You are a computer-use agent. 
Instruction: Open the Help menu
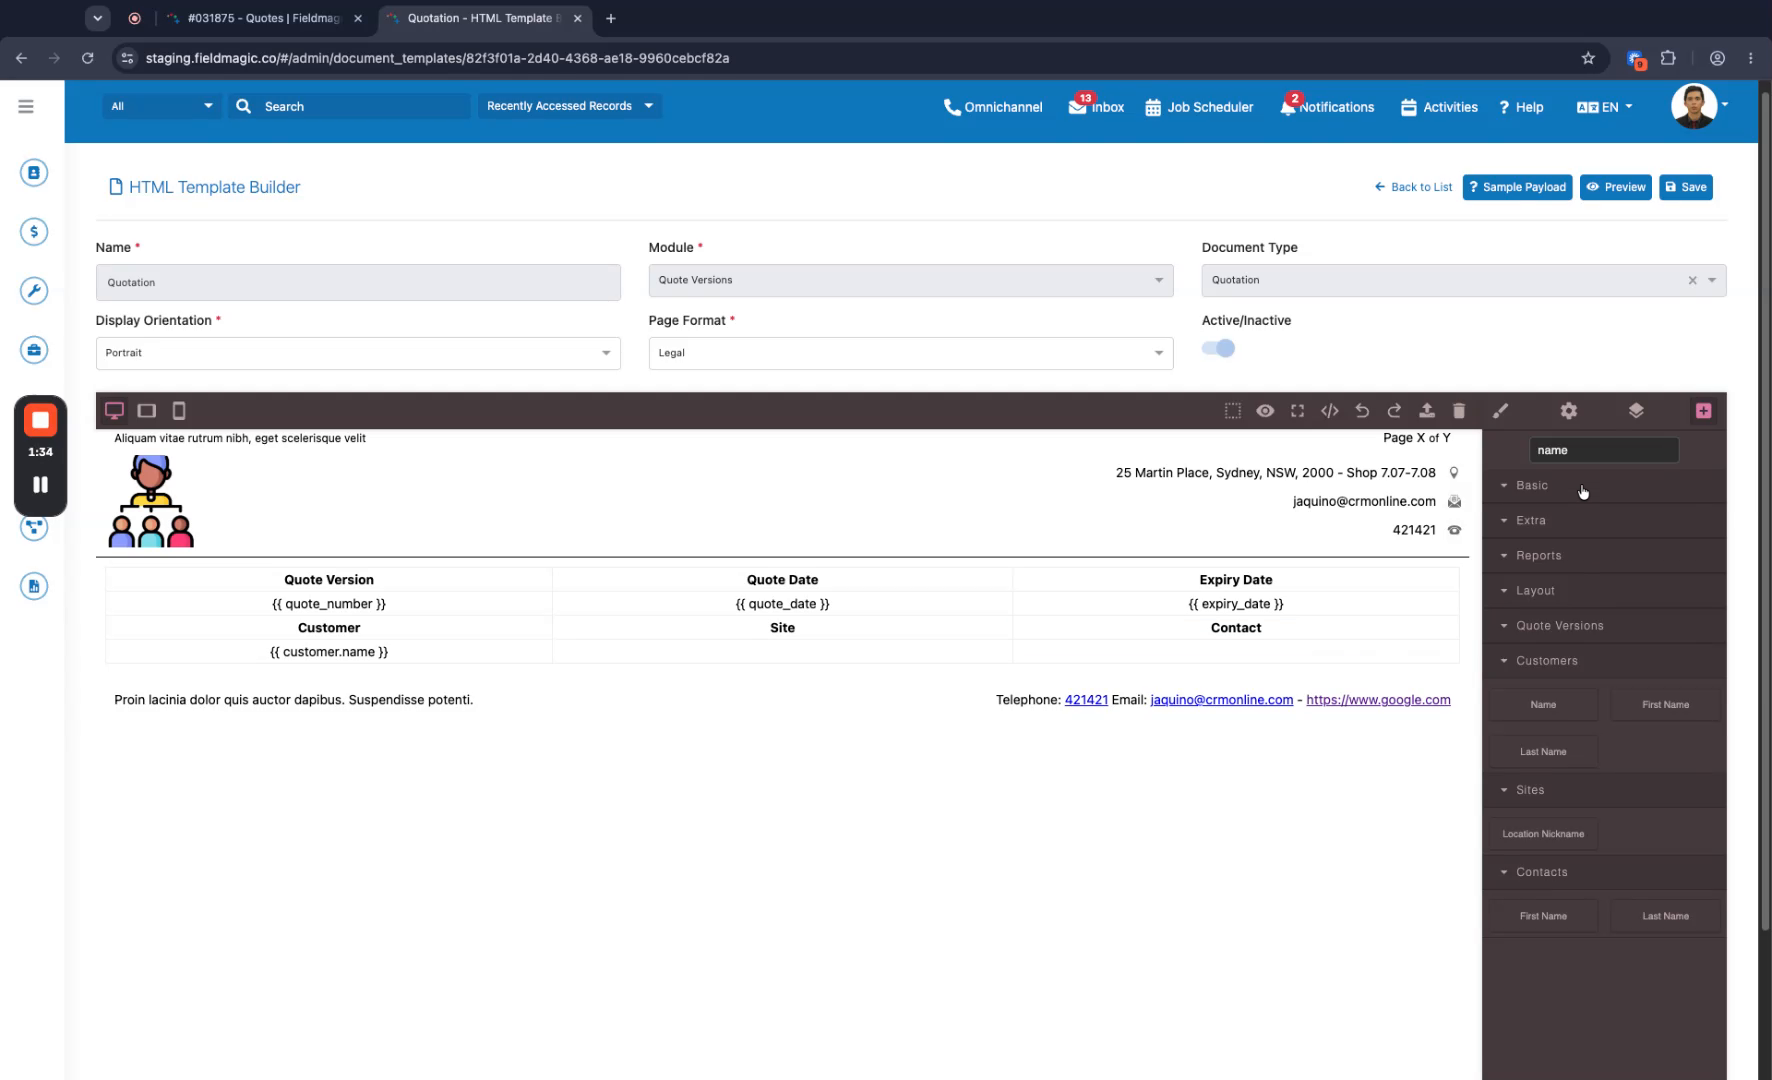(1521, 107)
